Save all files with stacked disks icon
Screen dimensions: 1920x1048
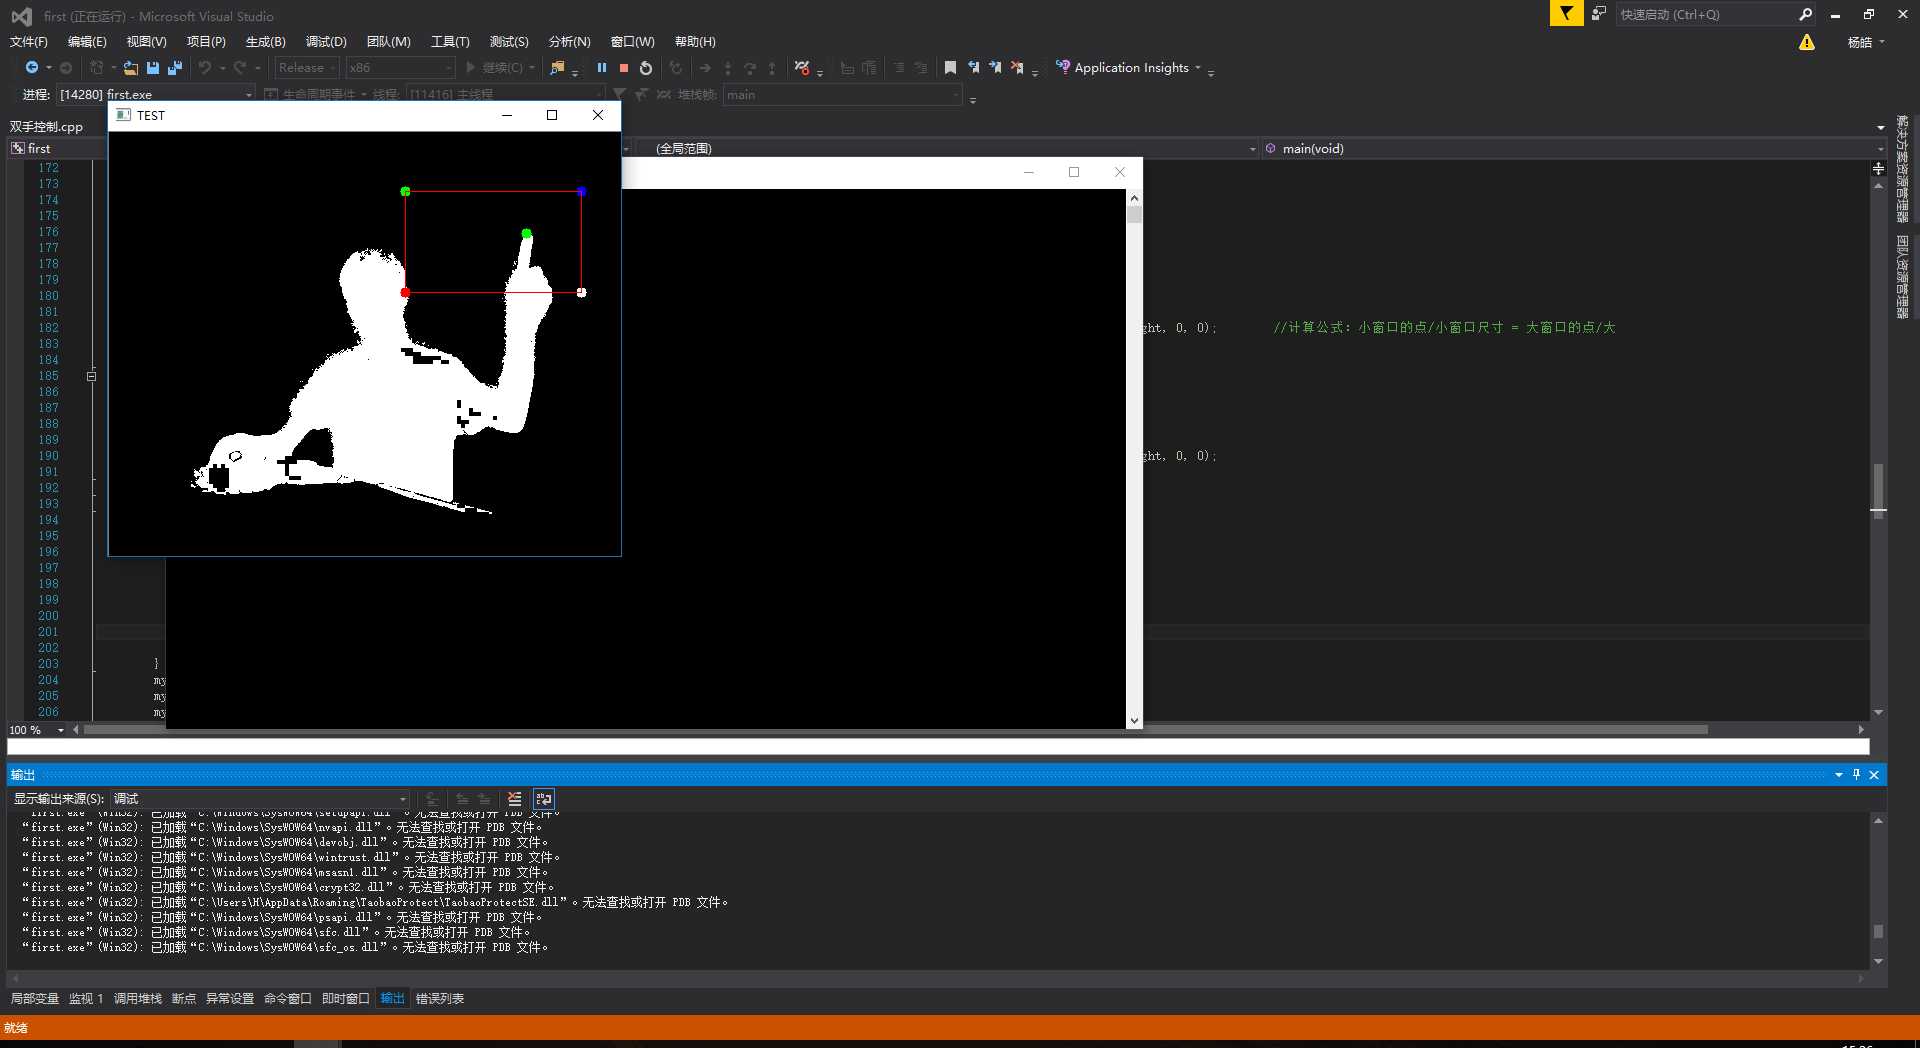(175, 68)
